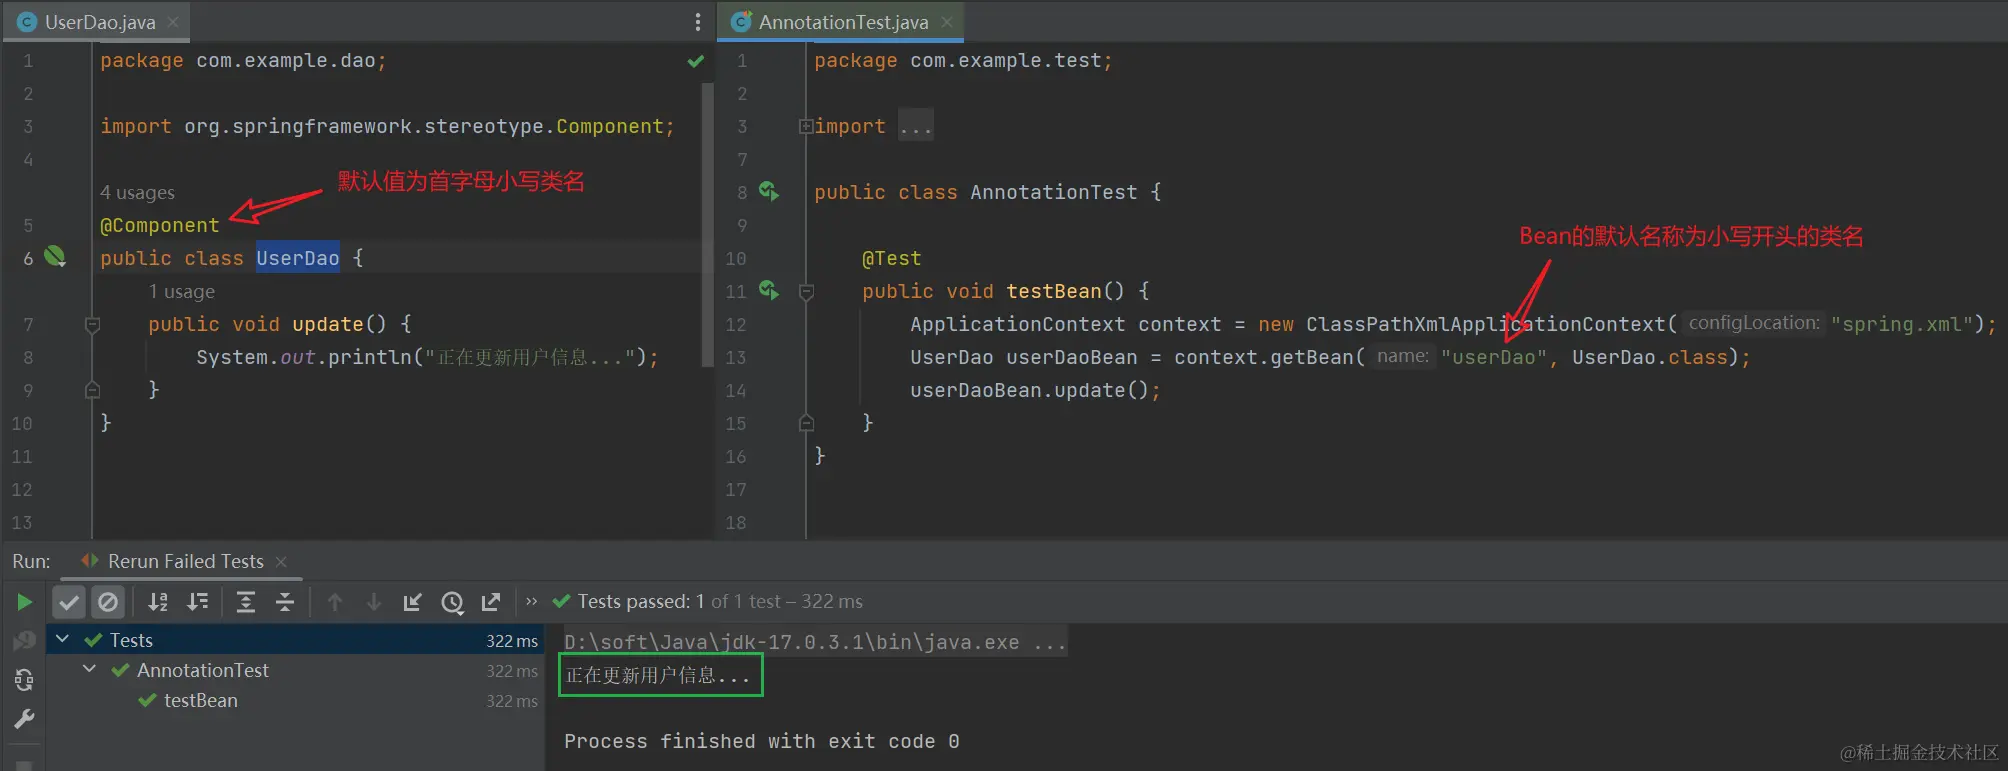Collapse the AnnotationTest tree node
Image resolution: width=2008 pixels, height=771 pixels.
point(89,669)
